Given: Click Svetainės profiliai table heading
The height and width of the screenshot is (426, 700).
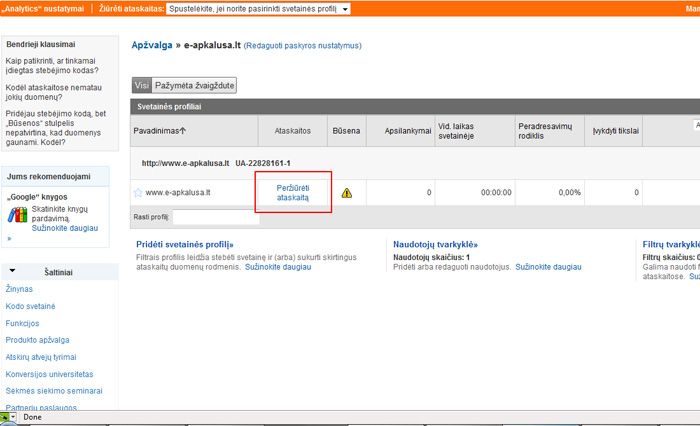Looking at the screenshot, I should point(169,107).
